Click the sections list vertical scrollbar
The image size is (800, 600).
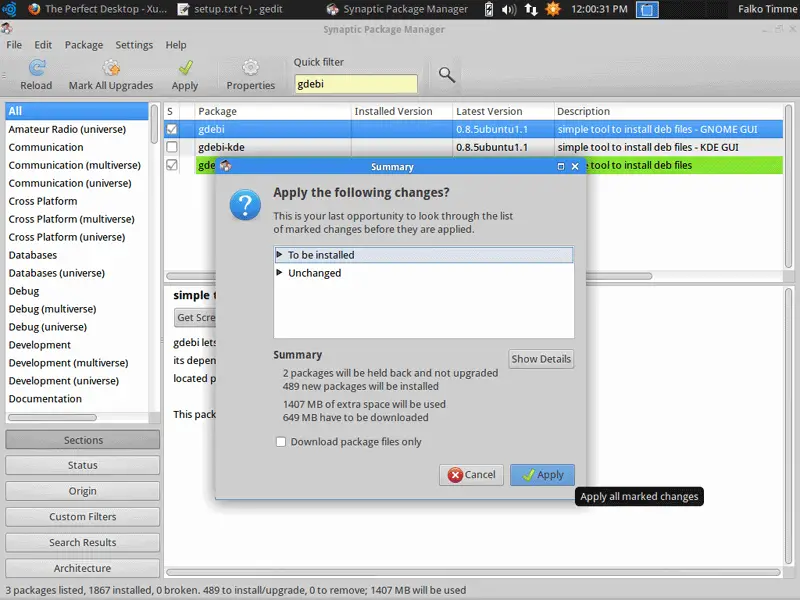coord(154,124)
